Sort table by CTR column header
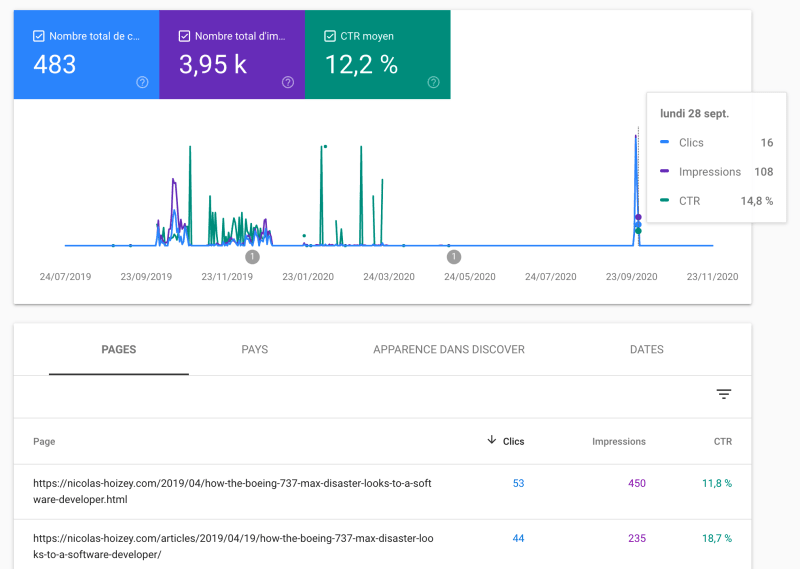 [722, 441]
